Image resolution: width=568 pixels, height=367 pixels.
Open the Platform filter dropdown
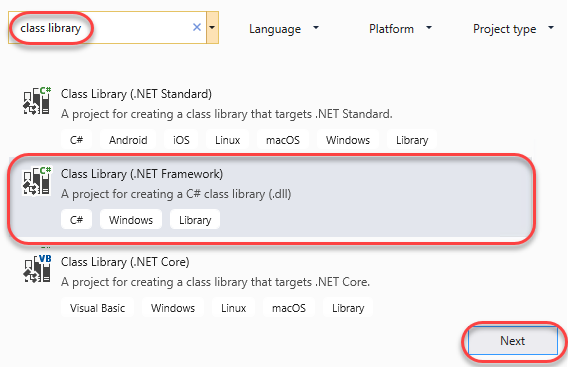point(400,29)
